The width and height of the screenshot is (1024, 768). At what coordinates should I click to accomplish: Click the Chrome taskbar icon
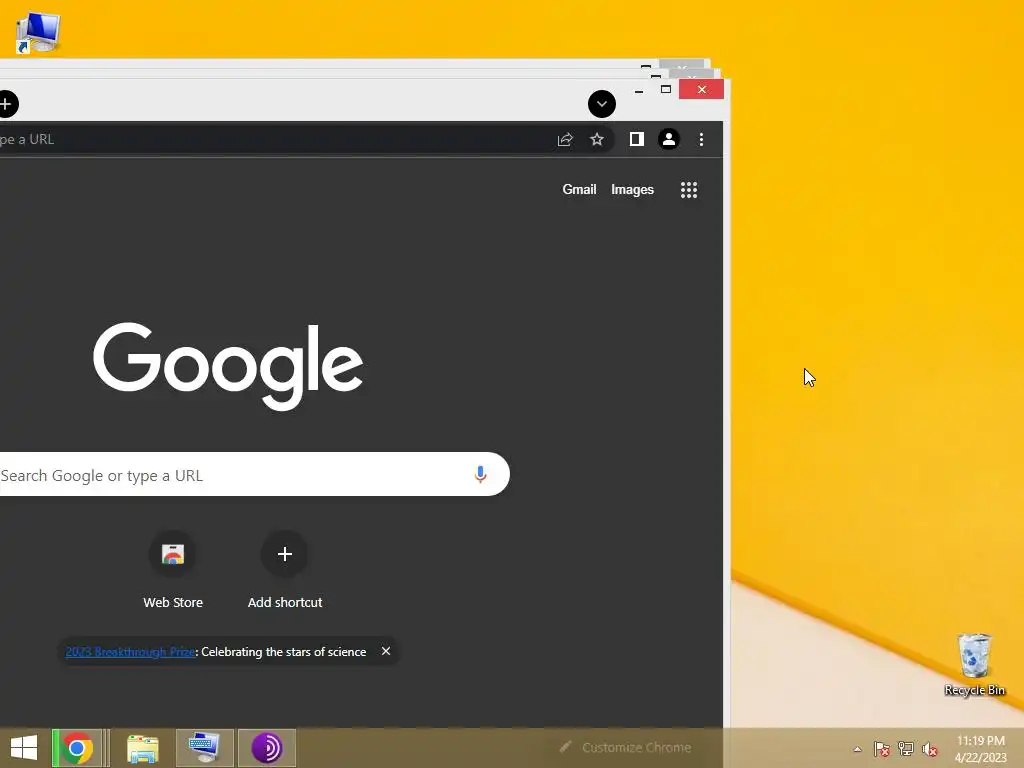point(77,748)
